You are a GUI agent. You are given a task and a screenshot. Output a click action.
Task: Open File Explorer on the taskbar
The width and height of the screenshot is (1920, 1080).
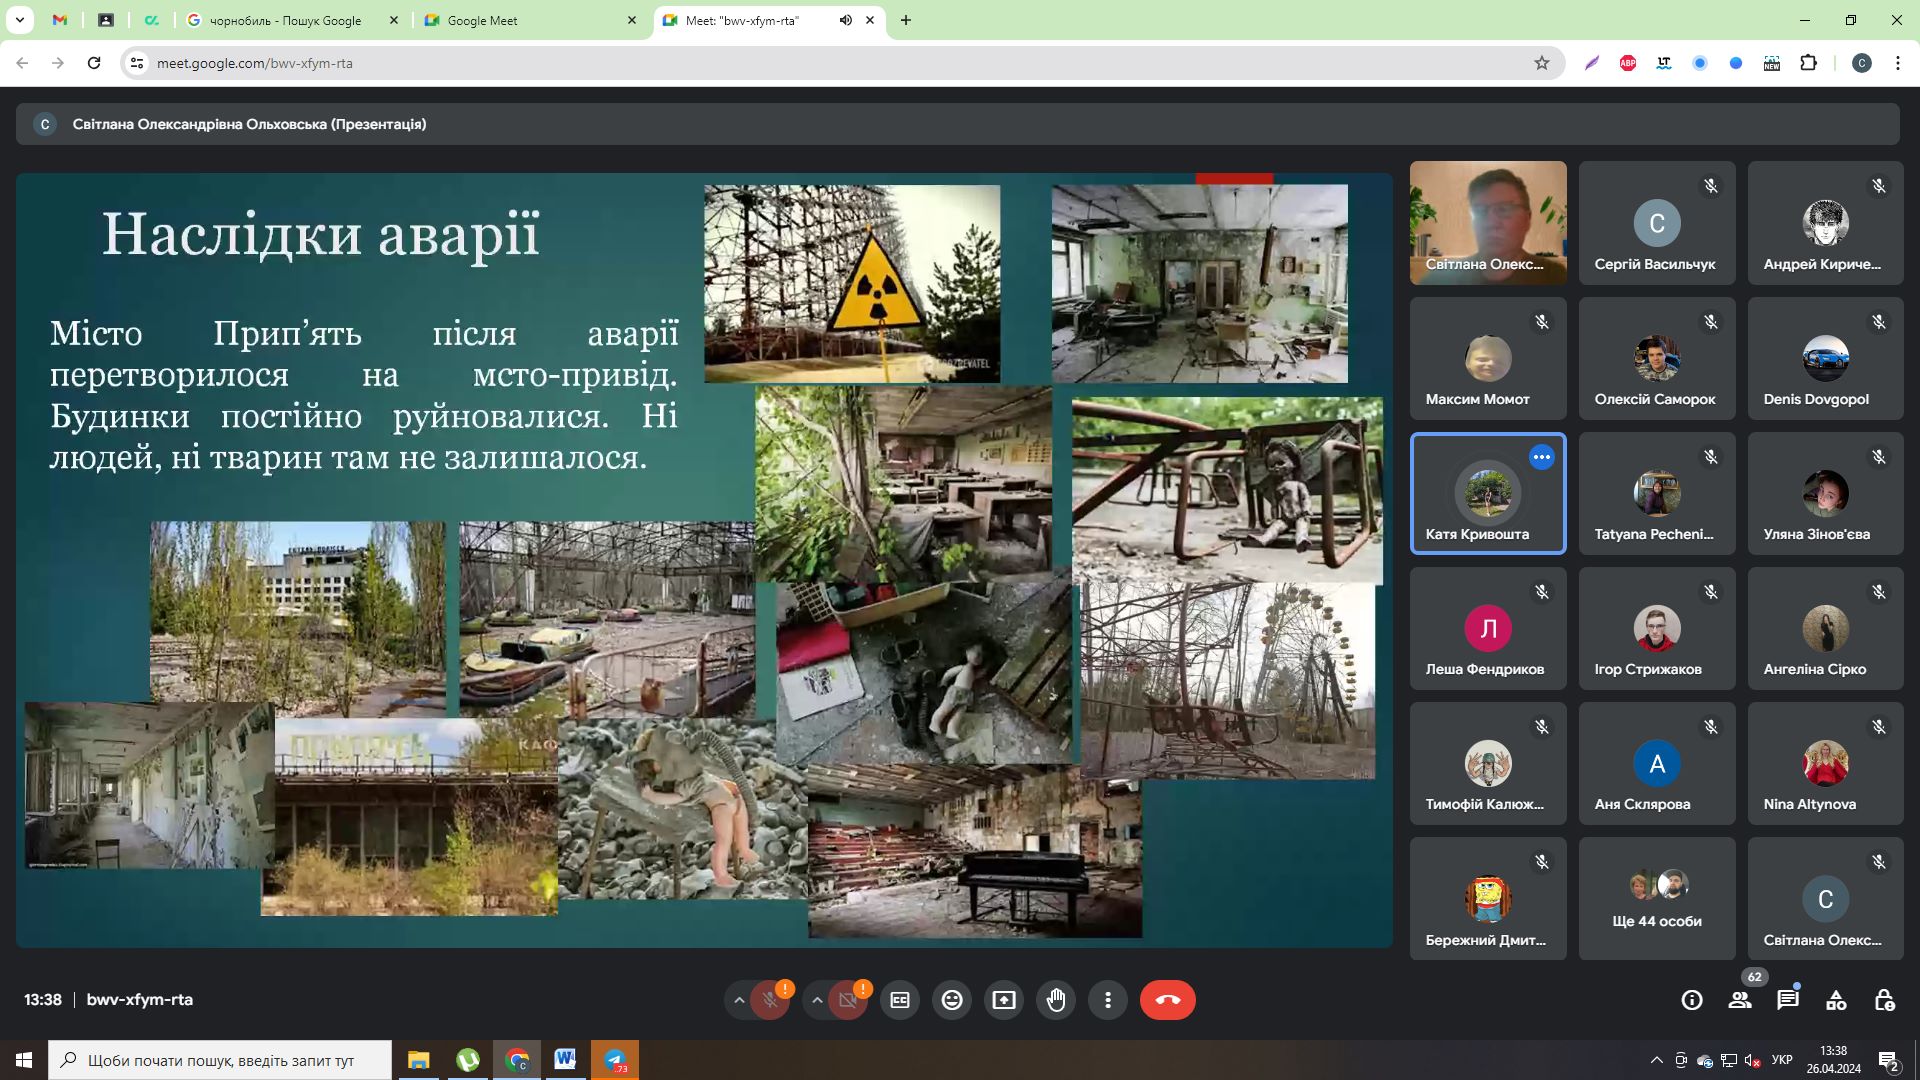(x=418, y=1060)
